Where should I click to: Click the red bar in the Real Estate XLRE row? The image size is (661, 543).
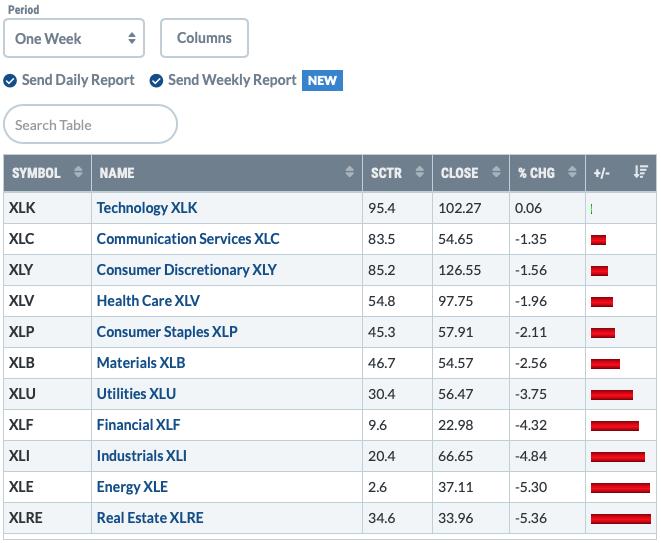tap(621, 519)
